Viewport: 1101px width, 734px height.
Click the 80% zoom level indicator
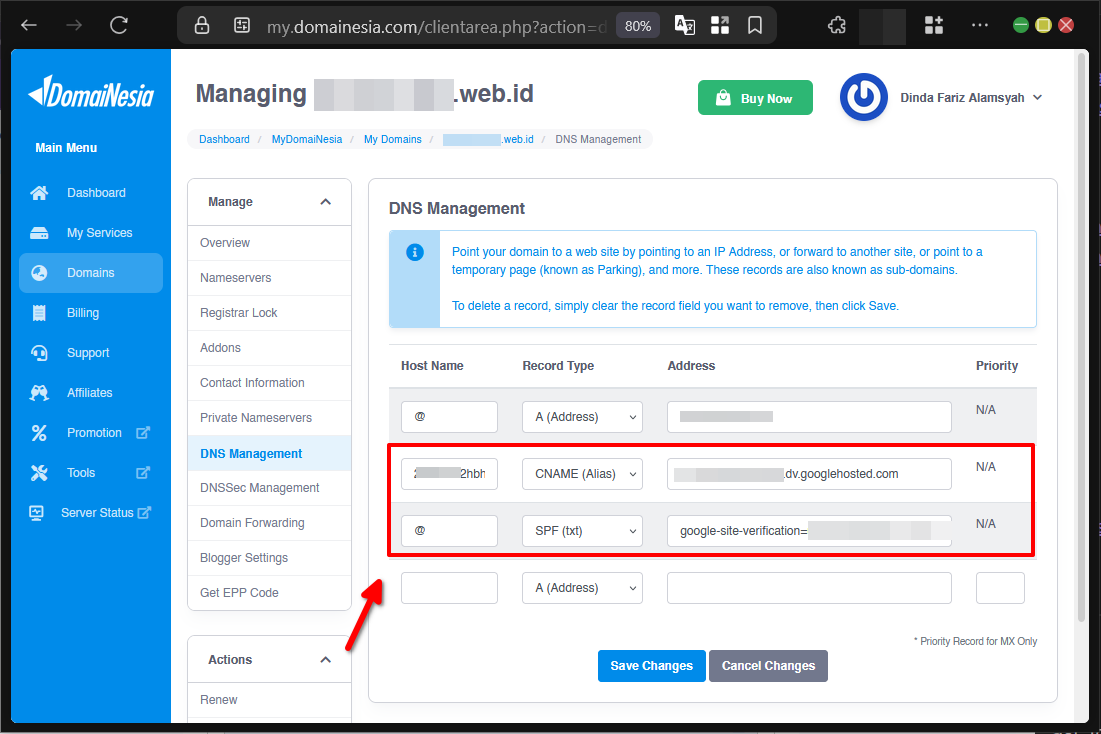tap(638, 26)
